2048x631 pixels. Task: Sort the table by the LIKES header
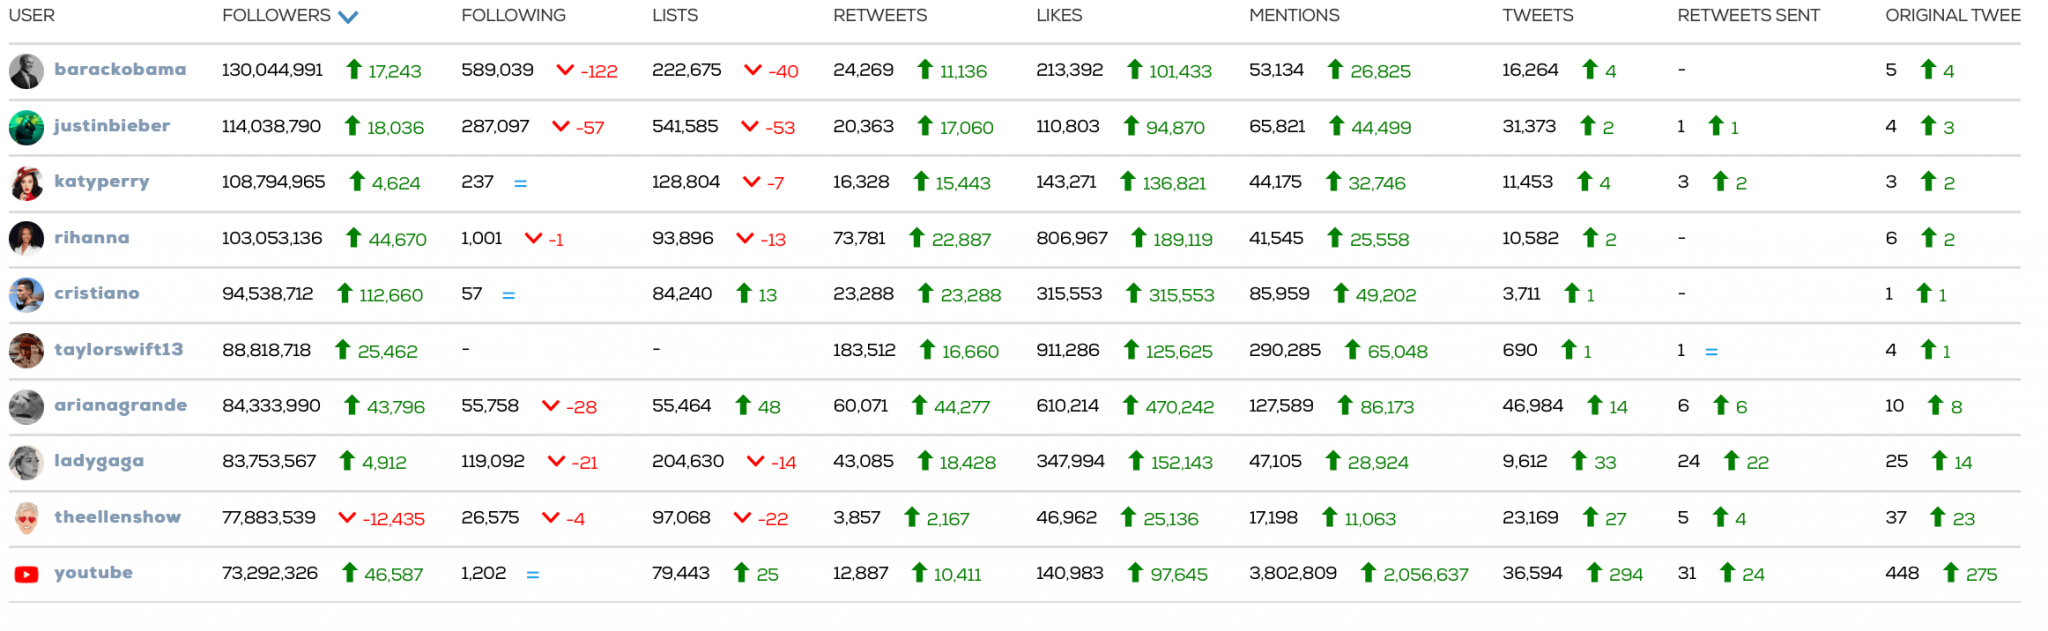pyautogui.click(x=1059, y=15)
